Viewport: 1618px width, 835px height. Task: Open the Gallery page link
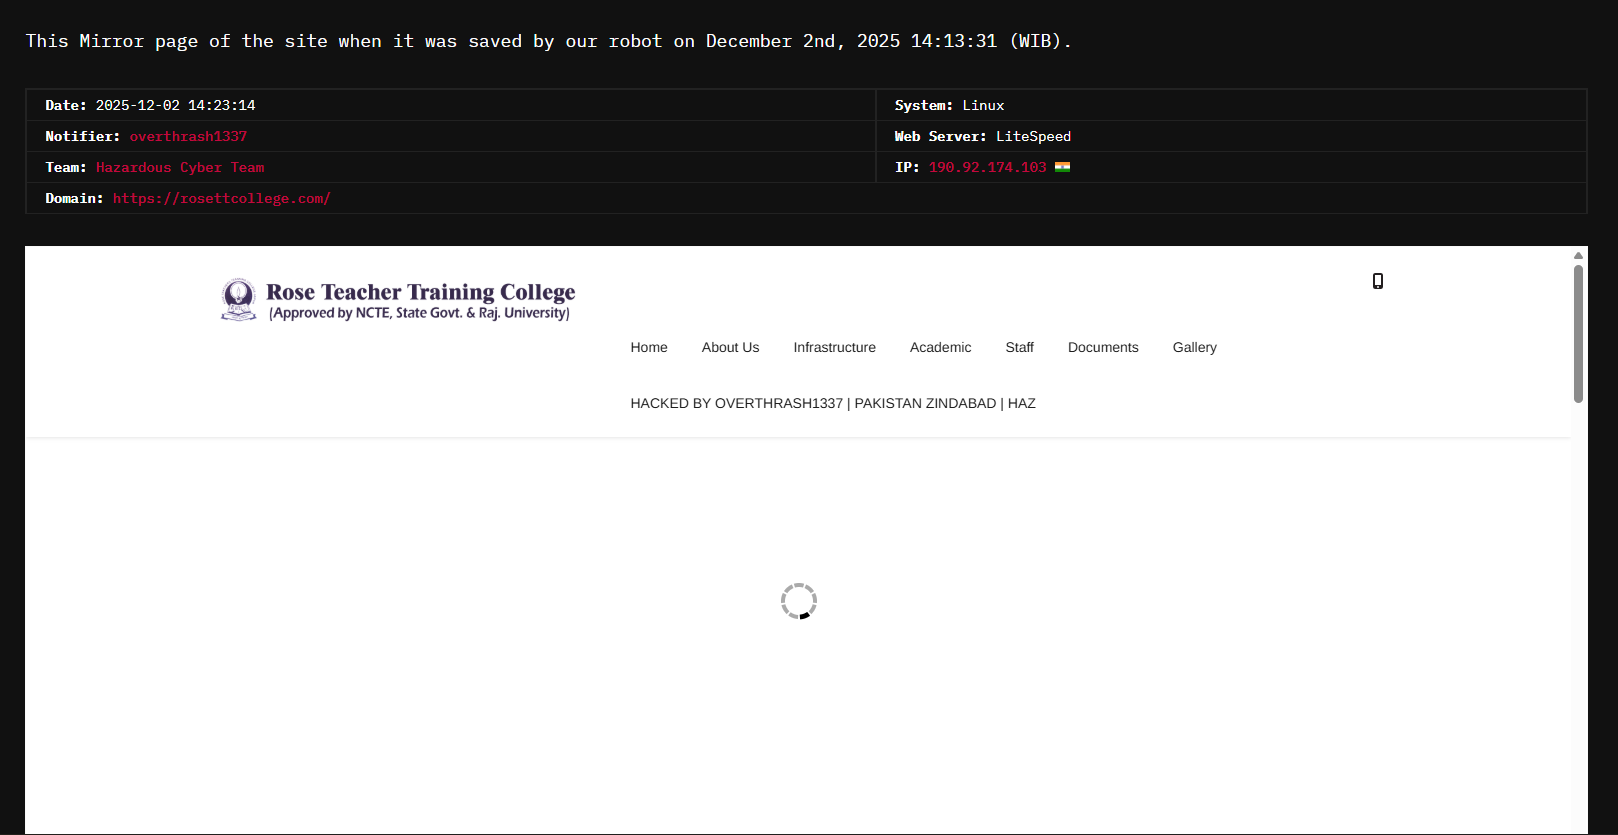pos(1194,347)
